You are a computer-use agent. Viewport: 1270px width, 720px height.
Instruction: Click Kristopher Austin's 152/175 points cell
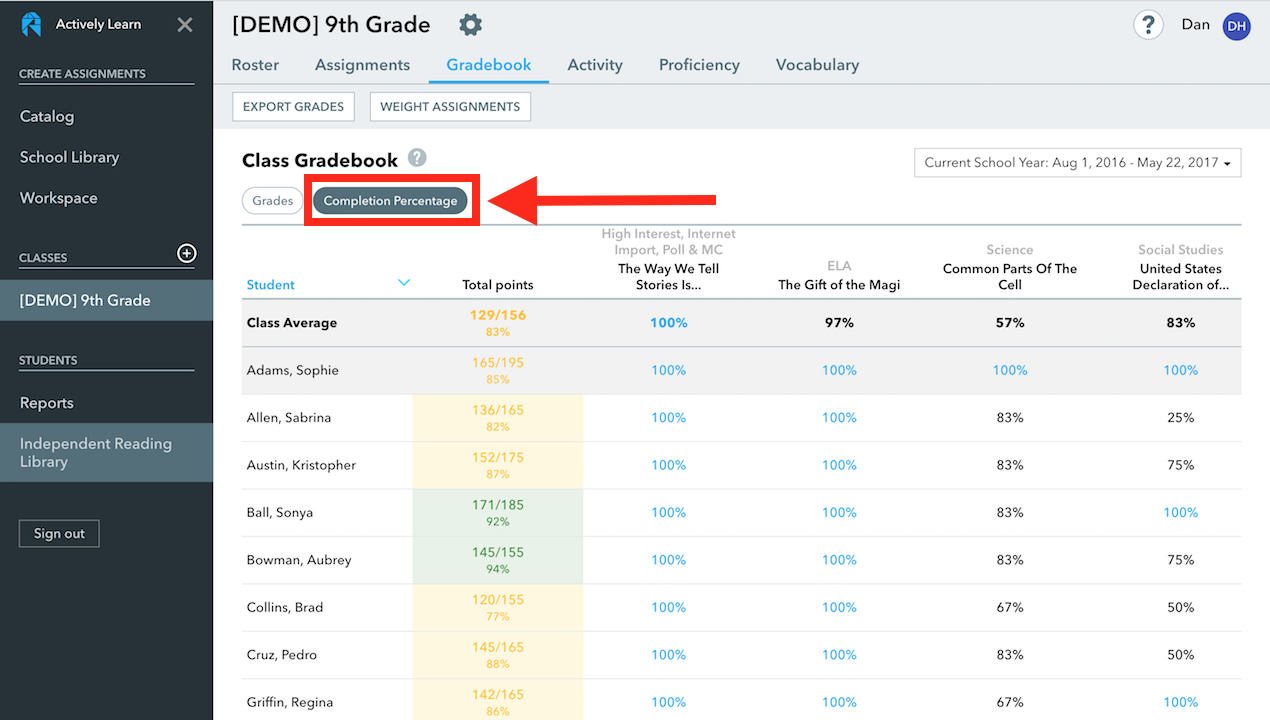pyautogui.click(x=498, y=465)
